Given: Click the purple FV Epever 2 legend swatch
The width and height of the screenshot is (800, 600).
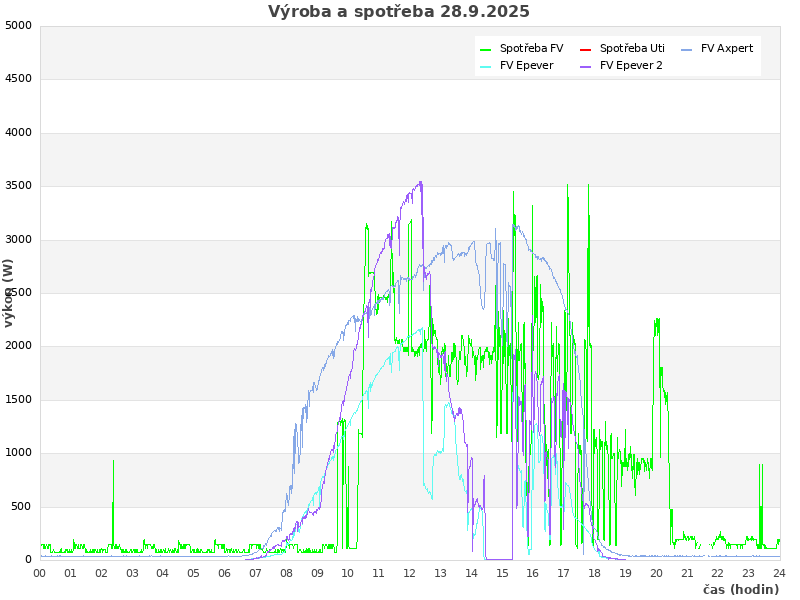Looking at the screenshot, I should [x=586, y=66].
